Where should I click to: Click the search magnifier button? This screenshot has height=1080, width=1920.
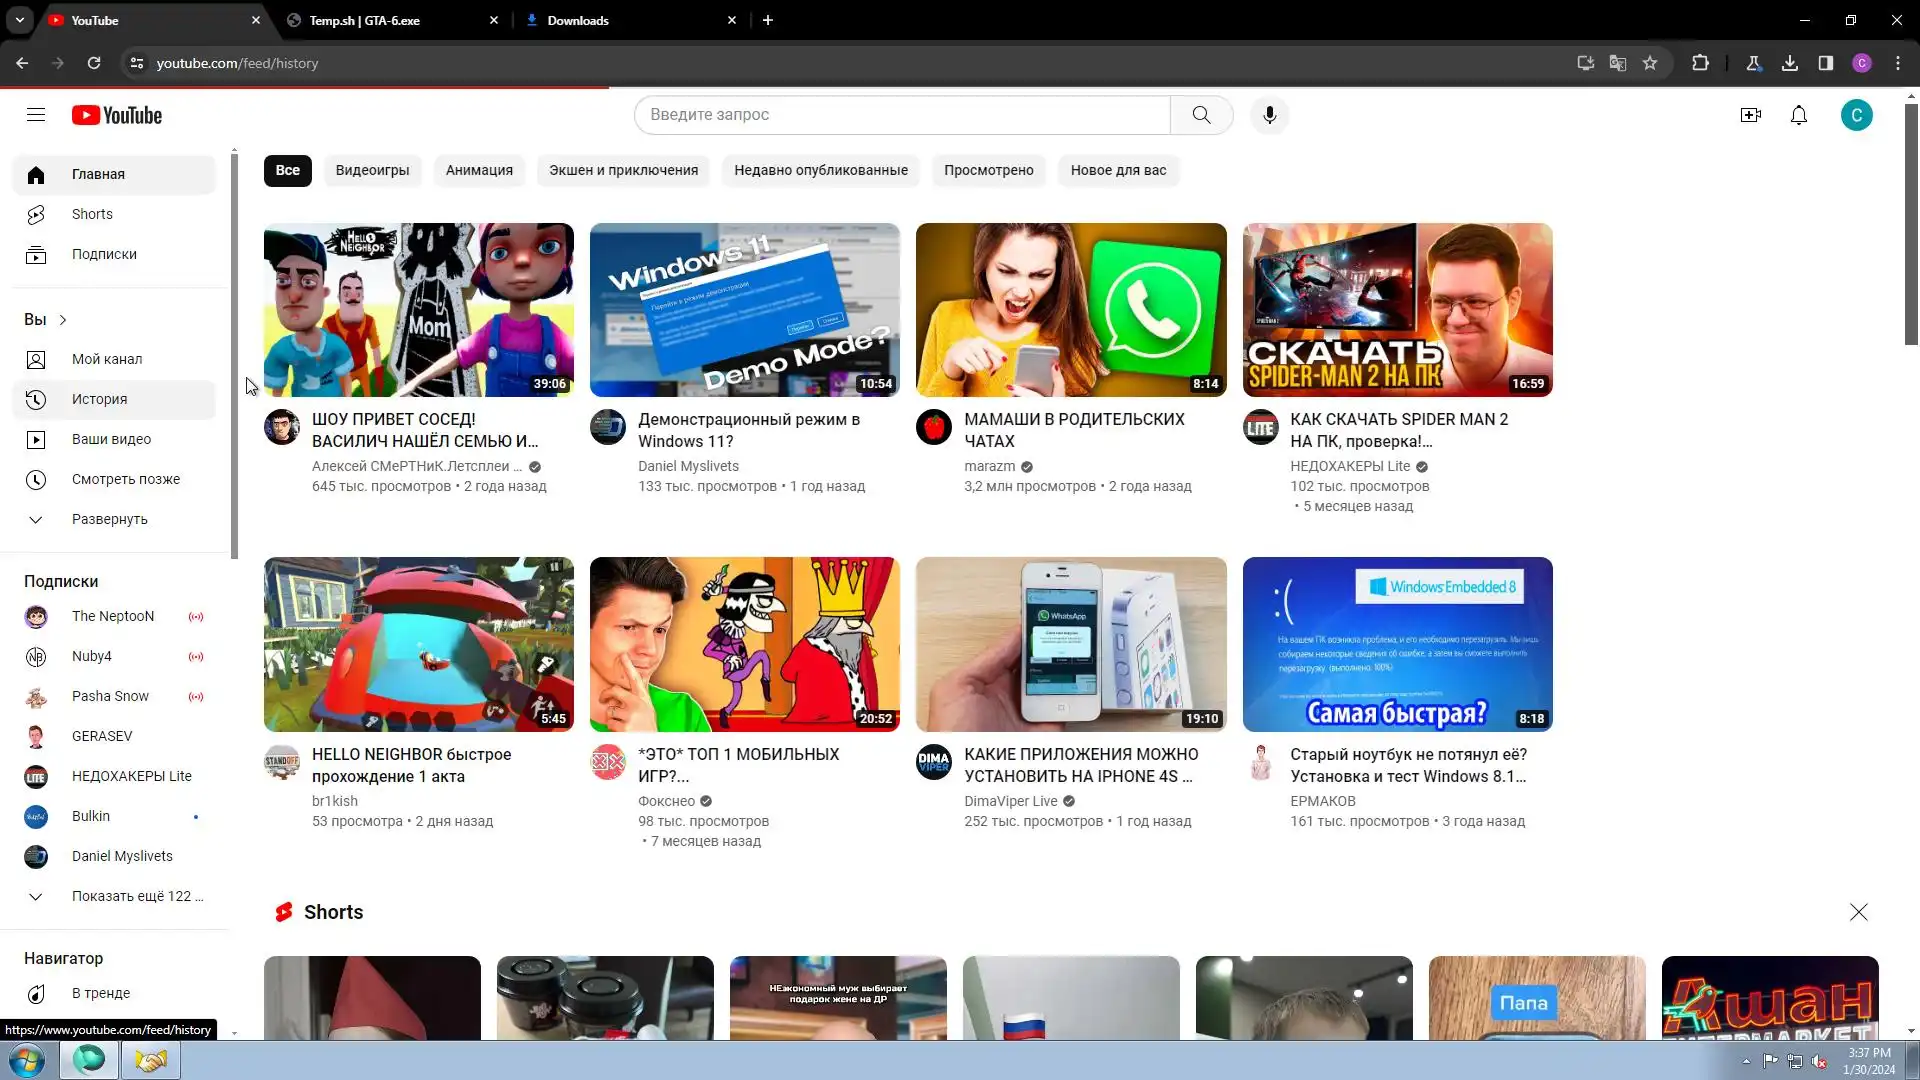1201,115
